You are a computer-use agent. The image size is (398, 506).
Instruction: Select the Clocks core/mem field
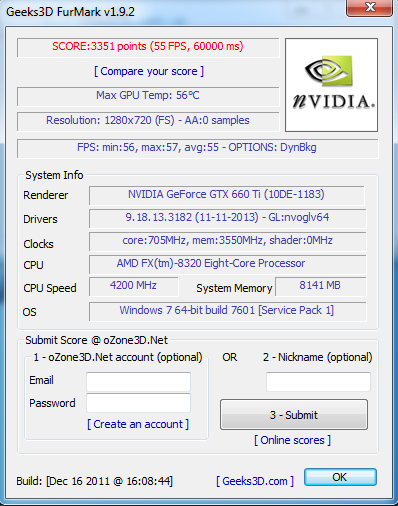[x=227, y=241]
